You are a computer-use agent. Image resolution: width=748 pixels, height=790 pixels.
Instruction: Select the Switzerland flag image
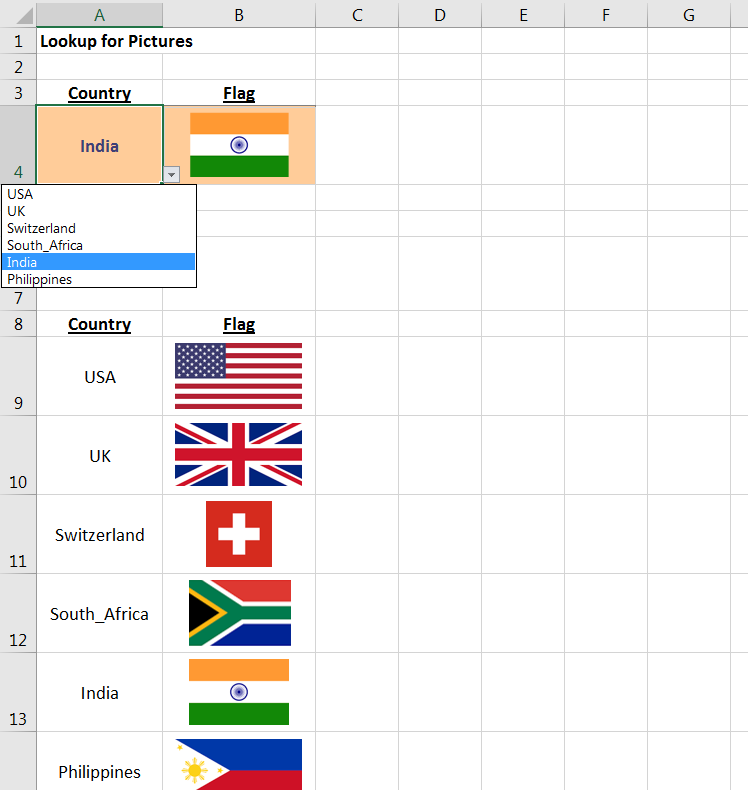(239, 534)
